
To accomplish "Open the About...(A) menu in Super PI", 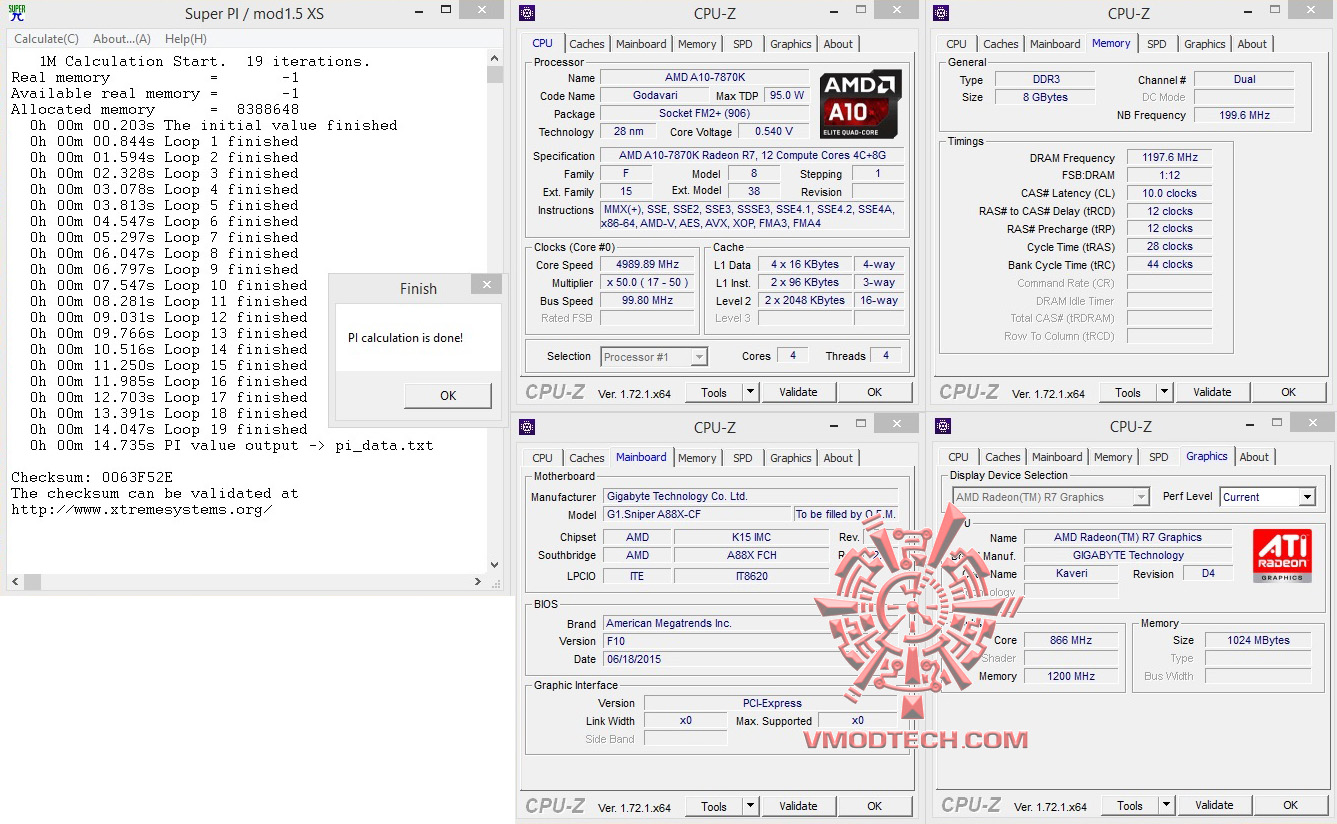I will [x=122, y=39].
